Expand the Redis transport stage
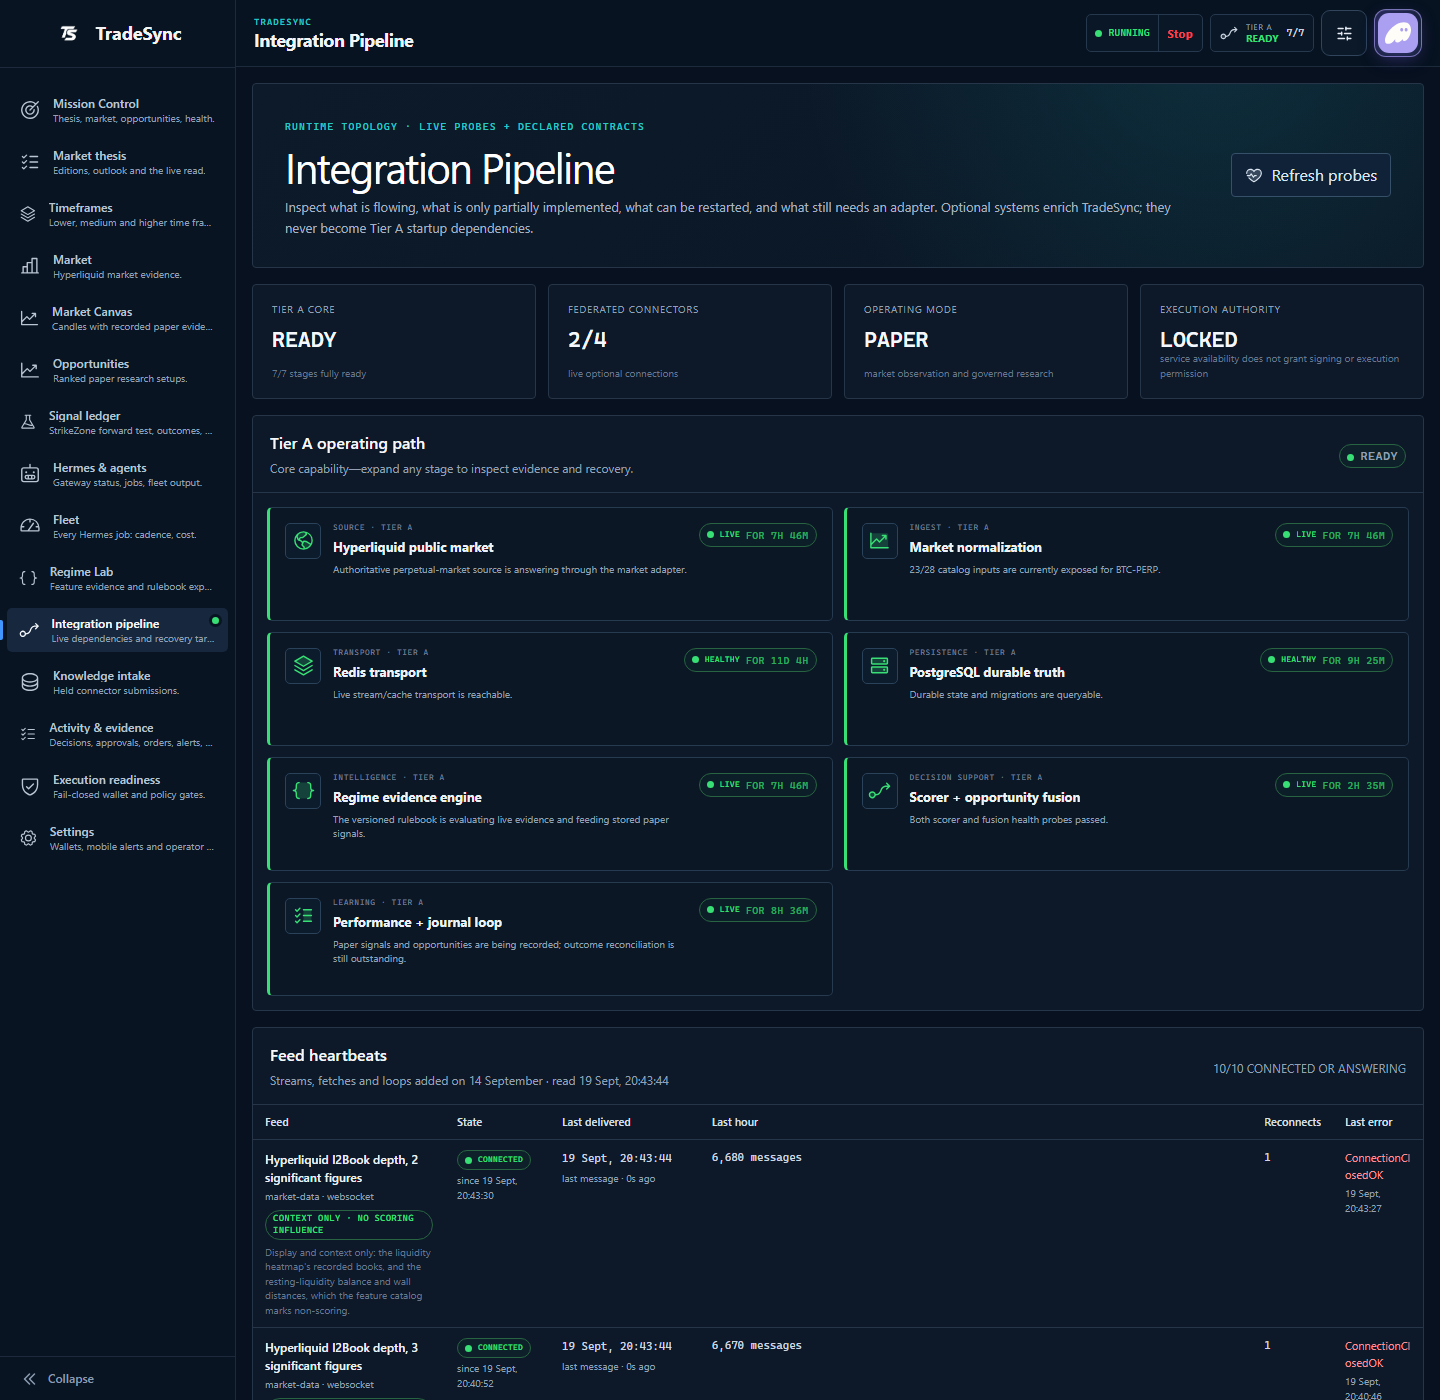The height and width of the screenshot is (1400, 1440). [x=550, y=689]
